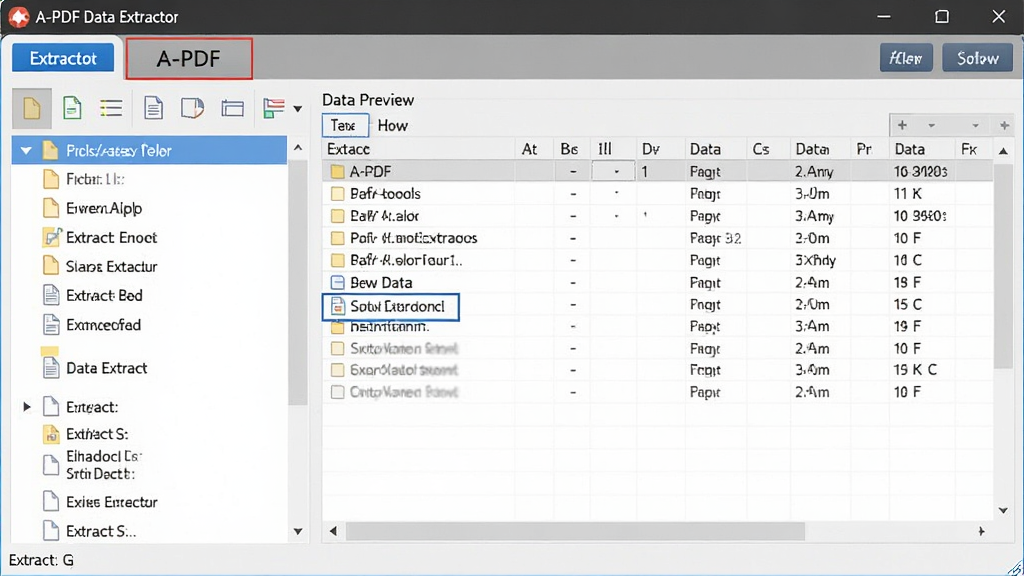Select the "Exies Entectur" tree item
Screen dimensions: 1024x576
[x=112, y=502]
